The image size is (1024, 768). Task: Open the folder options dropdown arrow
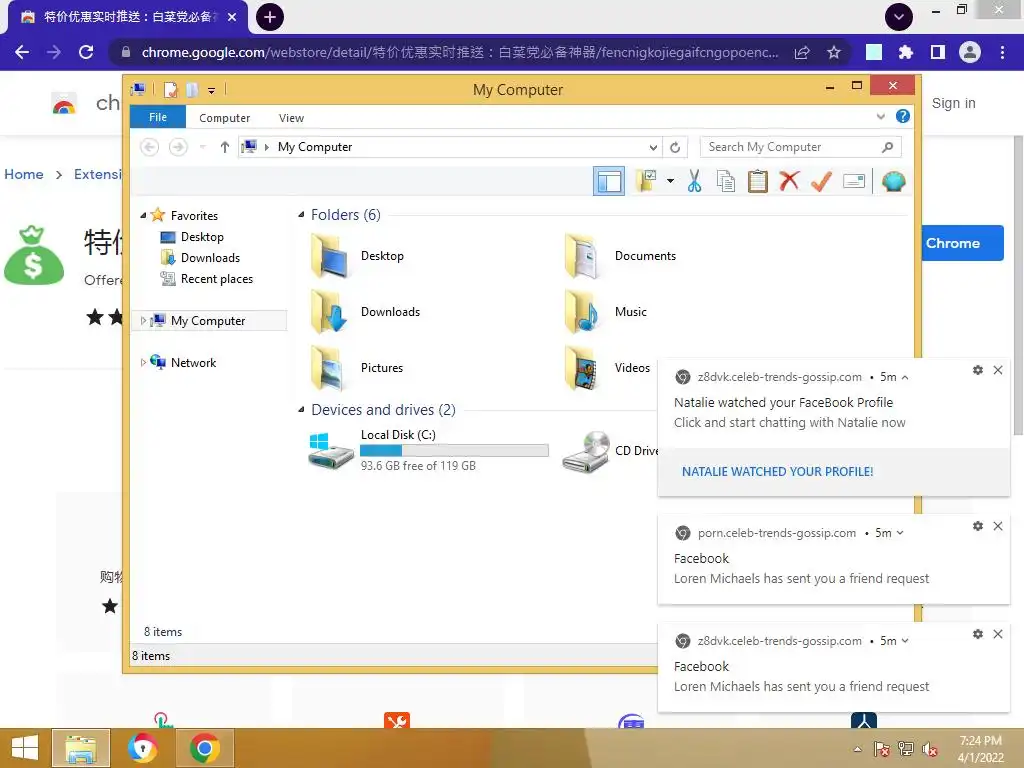(x=670, y=181)
